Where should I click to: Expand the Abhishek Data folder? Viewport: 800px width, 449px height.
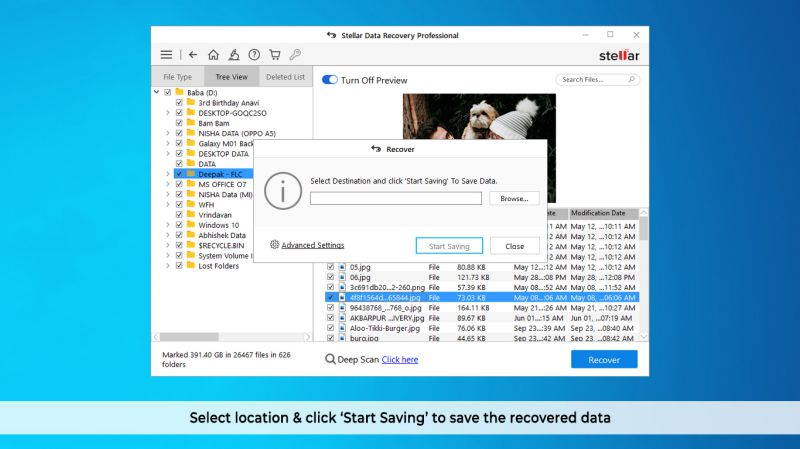(x=168, y=235)
